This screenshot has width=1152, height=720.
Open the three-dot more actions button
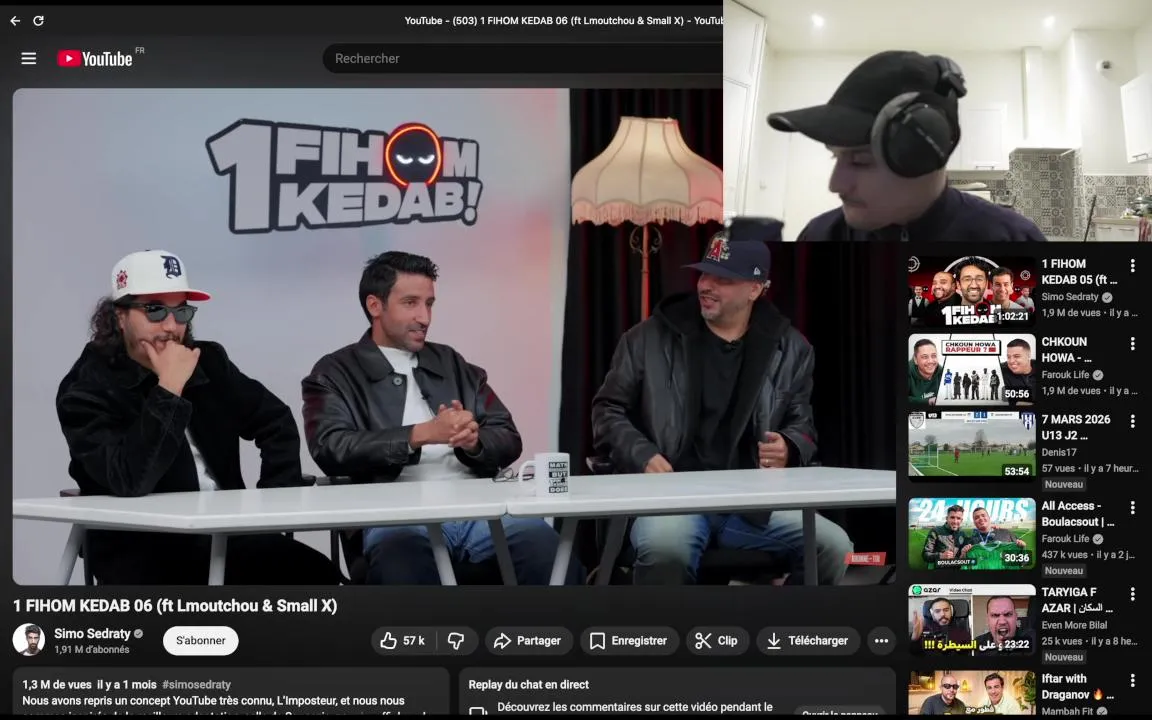[x=881, y=641]
